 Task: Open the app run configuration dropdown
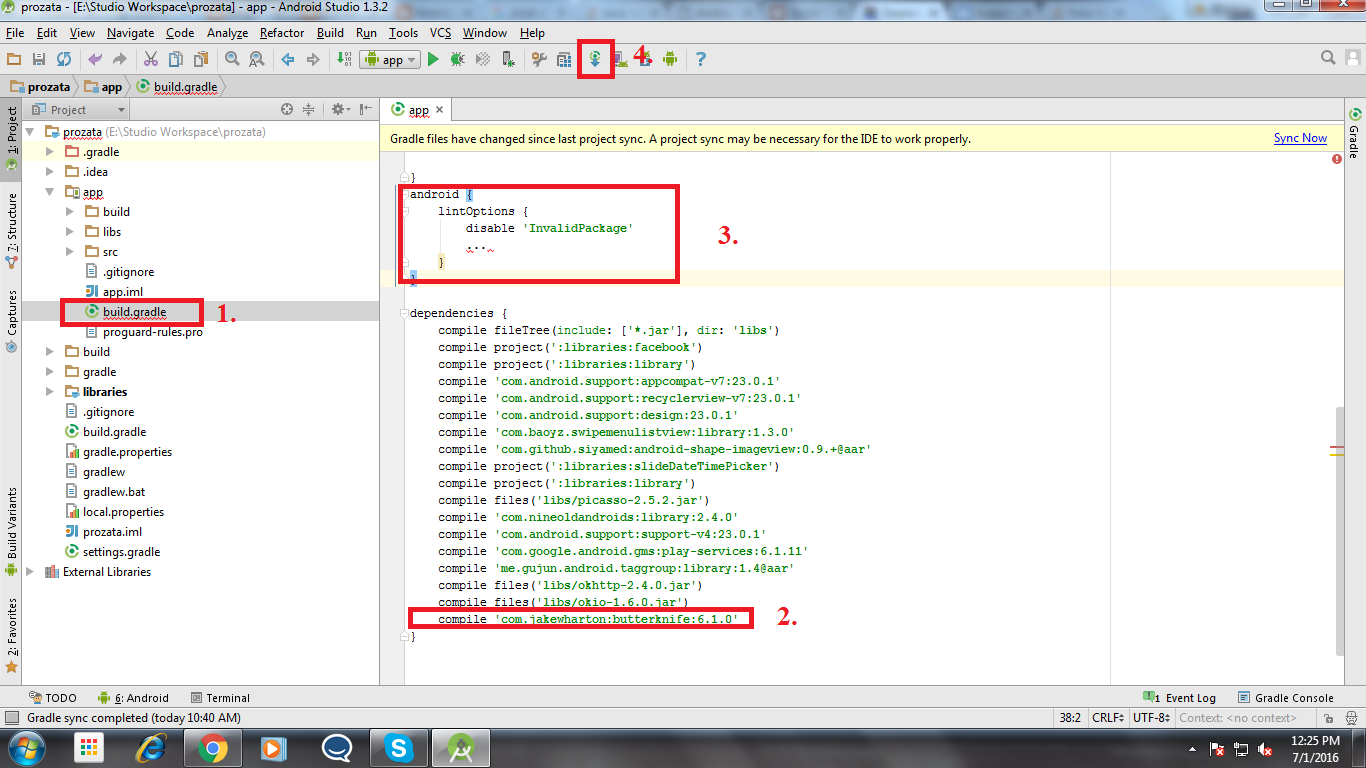click(390, 59)
